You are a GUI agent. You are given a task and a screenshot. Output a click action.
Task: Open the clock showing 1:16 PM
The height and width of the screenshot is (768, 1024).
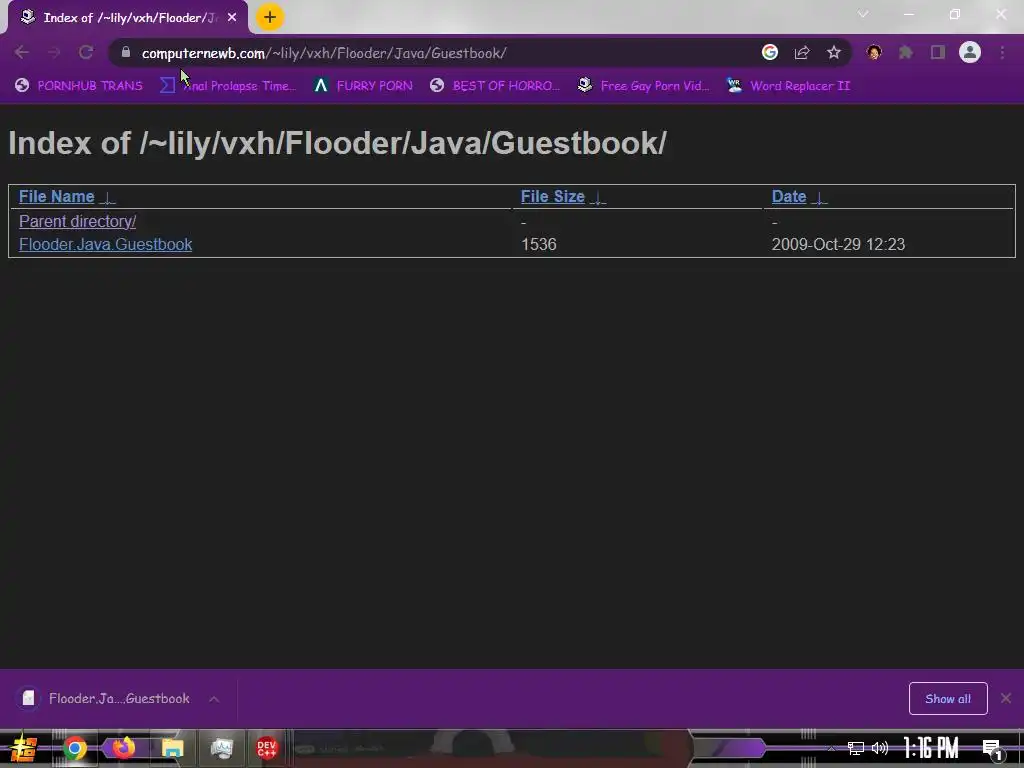[931, 748]
